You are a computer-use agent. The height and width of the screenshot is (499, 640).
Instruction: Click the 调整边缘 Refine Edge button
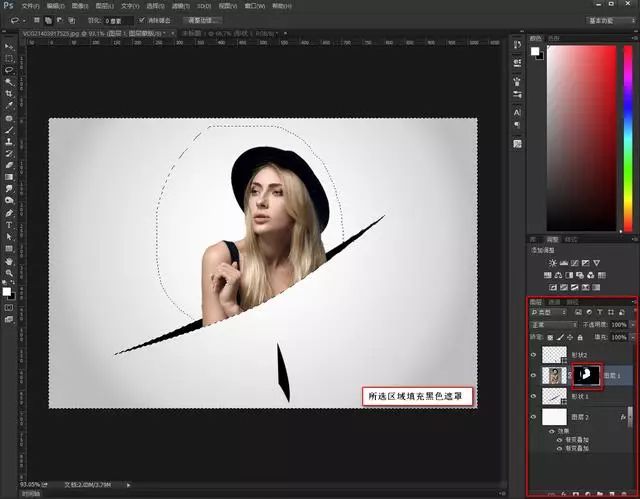tap(202, 20)
